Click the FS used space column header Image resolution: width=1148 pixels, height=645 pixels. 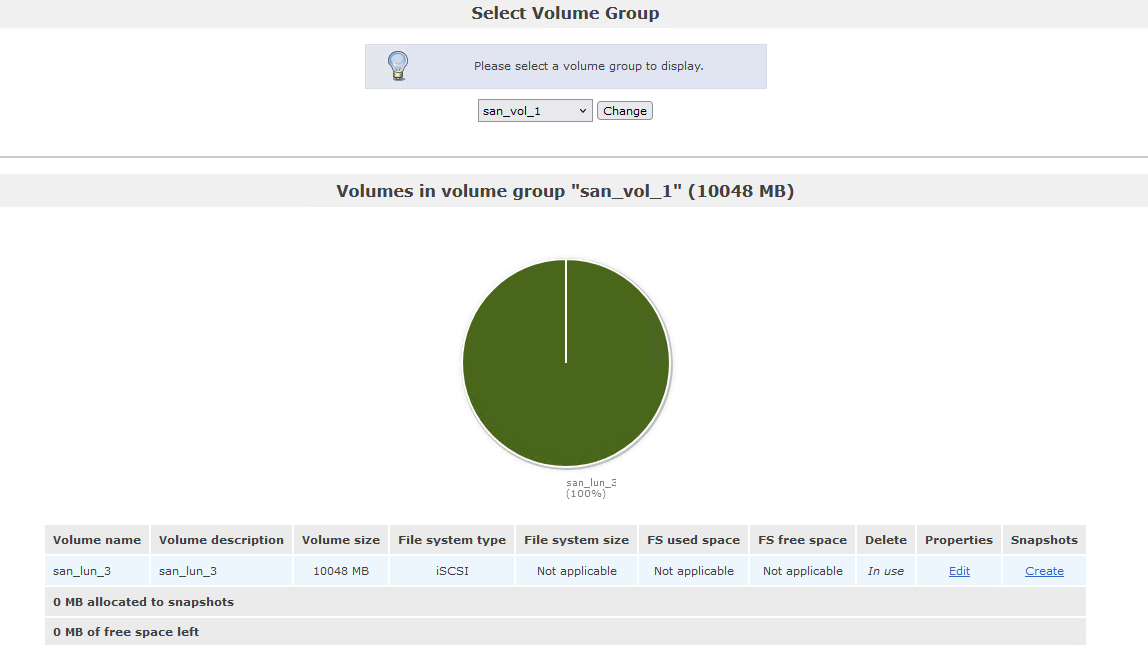point(693,540)
